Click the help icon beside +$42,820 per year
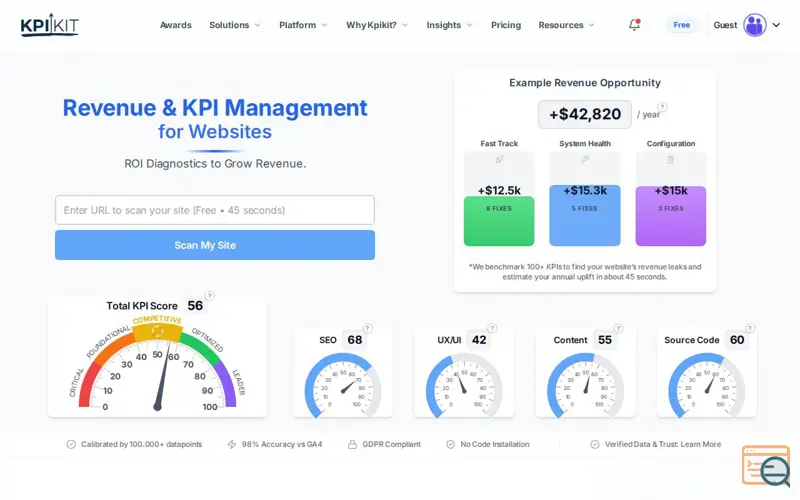The height and width of the screenshot is (500, 800). (662, 107)
